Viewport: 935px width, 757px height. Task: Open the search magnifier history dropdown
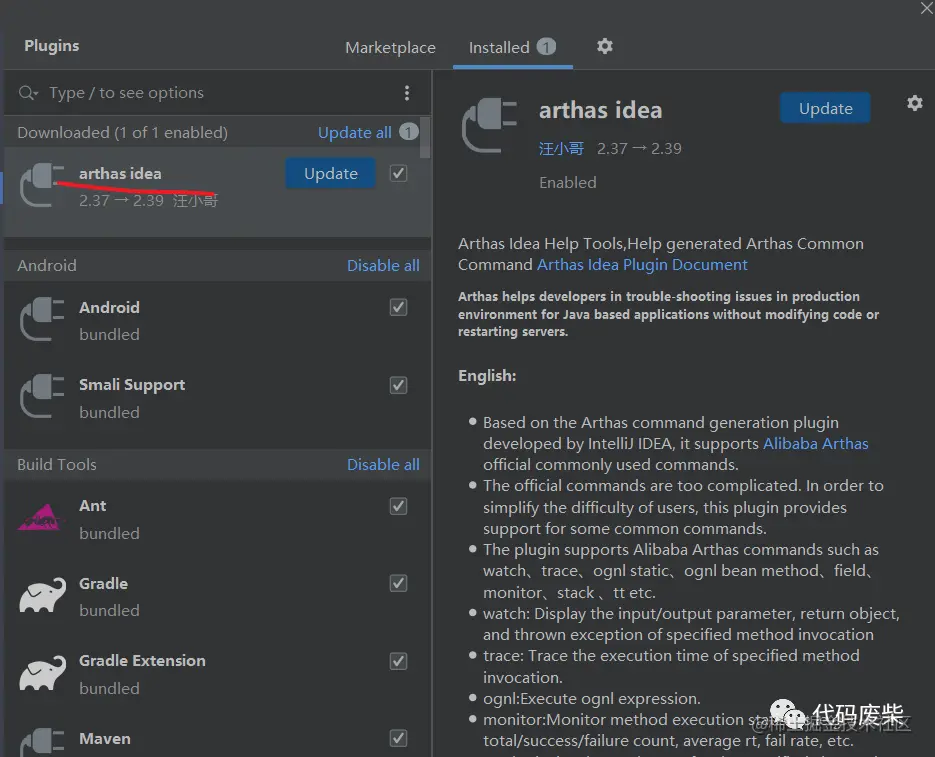coord(28,93)
